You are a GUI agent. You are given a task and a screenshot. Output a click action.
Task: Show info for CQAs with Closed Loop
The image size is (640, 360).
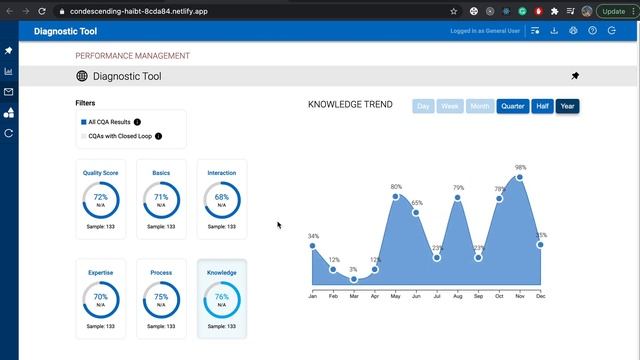click(159, 136)
